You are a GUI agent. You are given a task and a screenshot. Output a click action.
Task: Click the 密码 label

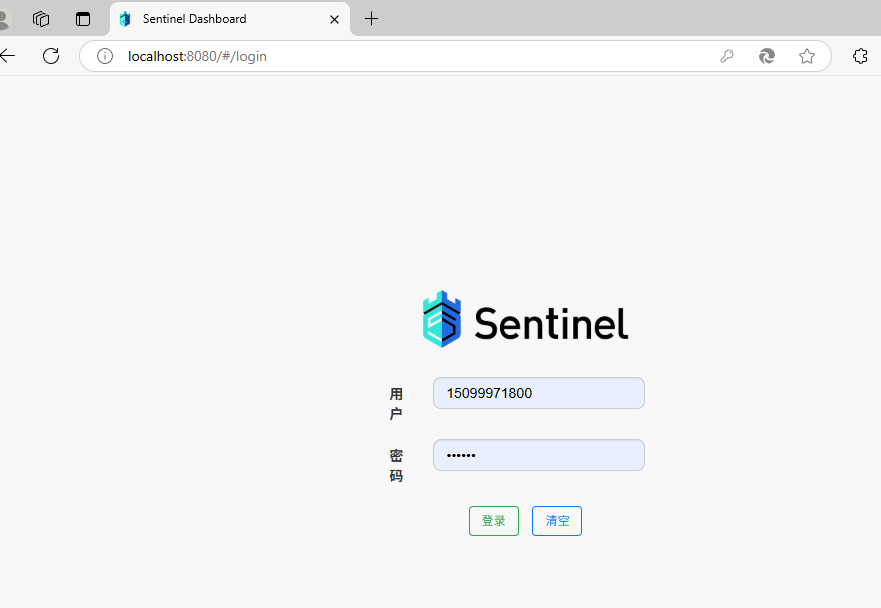(x=396, y=465)
